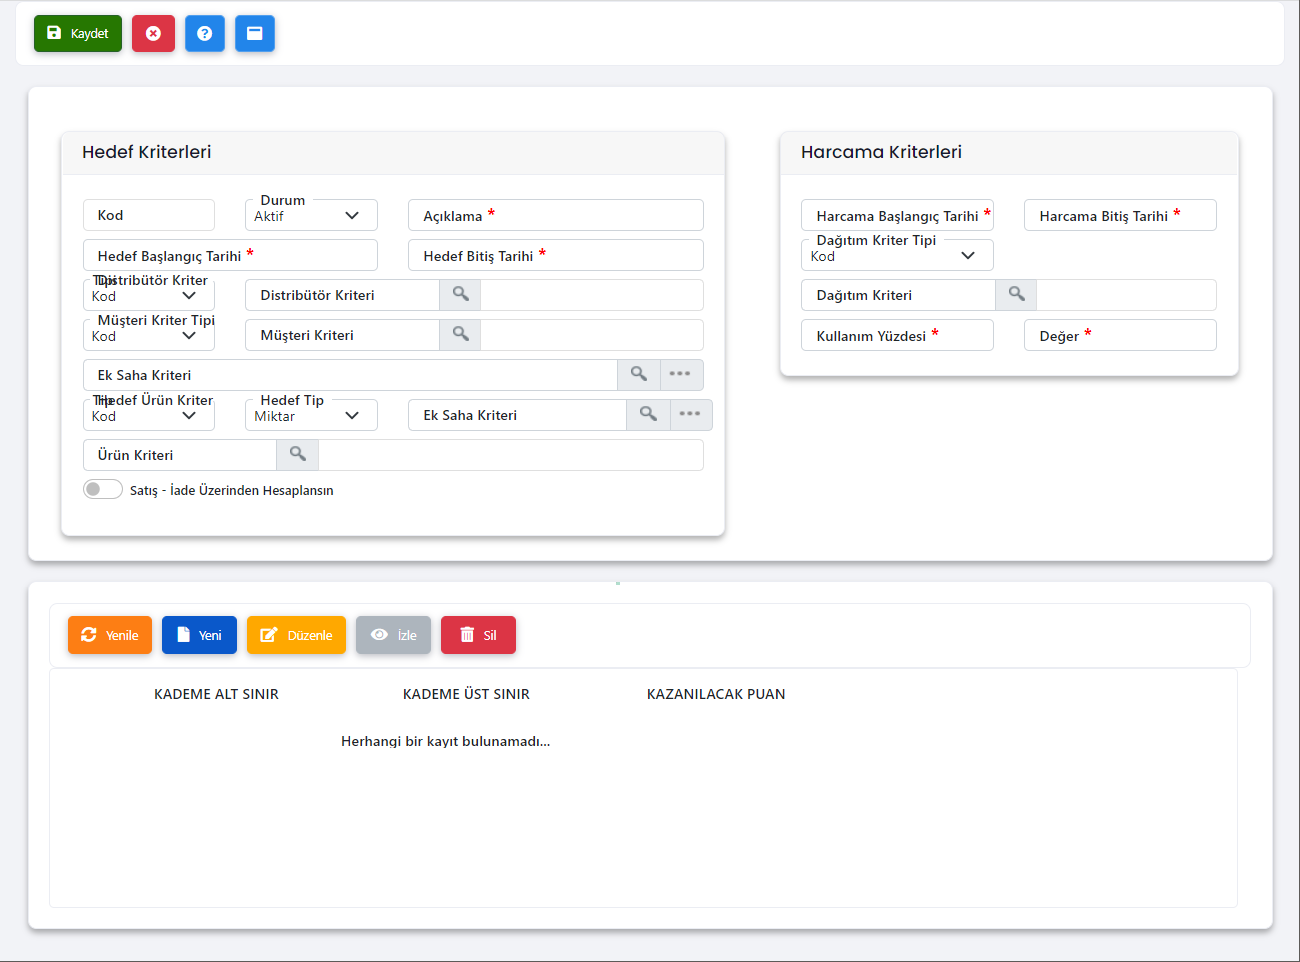Refresh the list with Yenile
The image size is (1300, 962).
coord(110,635)
